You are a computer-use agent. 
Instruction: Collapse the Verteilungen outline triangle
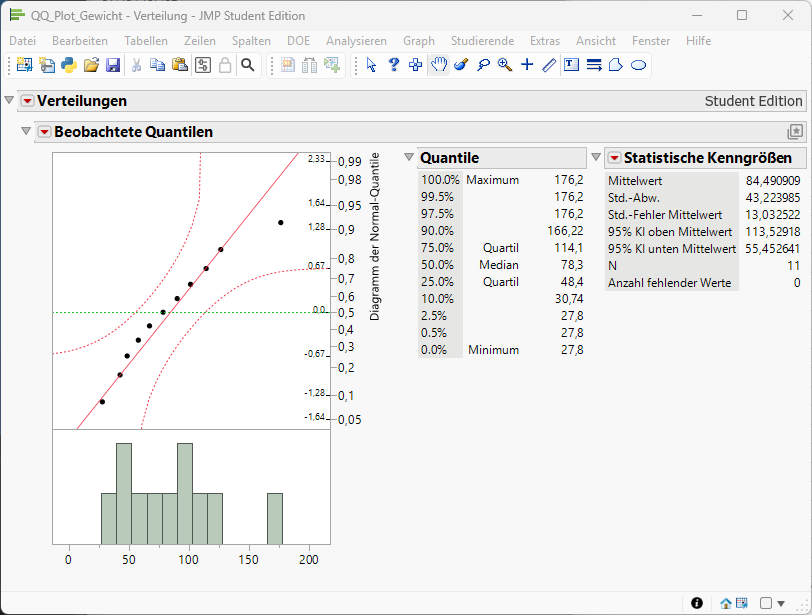click(x=10, y=101)
